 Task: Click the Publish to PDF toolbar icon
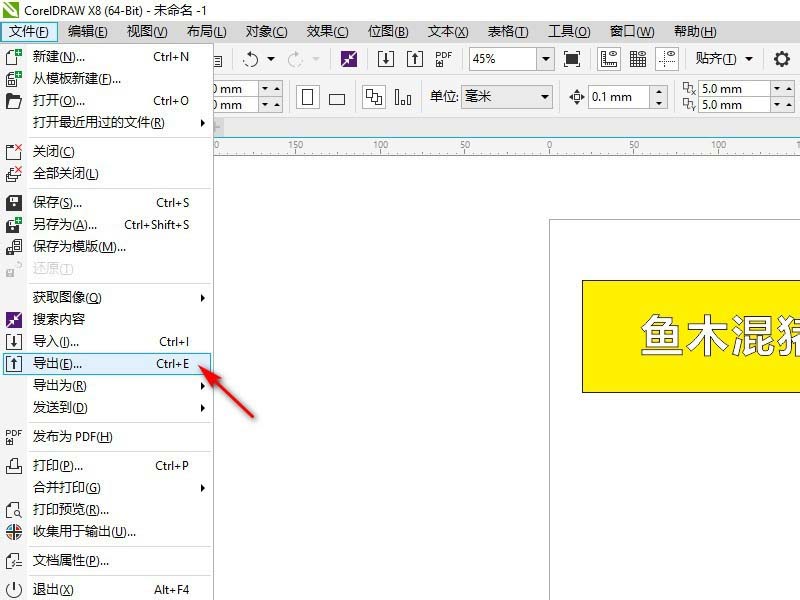click(443, 59)
